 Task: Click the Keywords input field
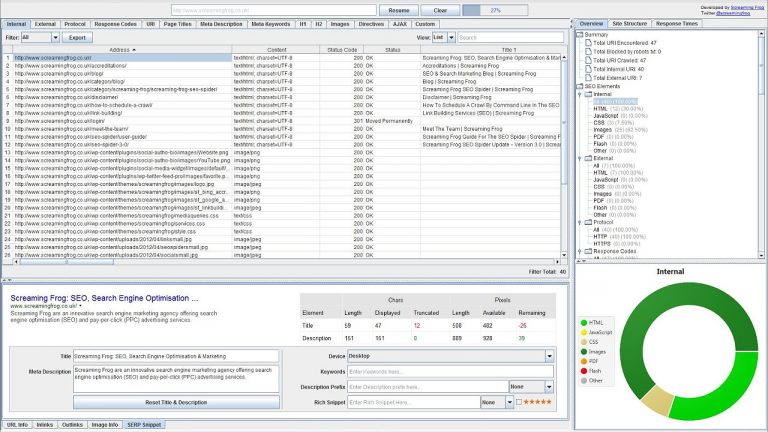pyautogui.click(x=450, y=372)
